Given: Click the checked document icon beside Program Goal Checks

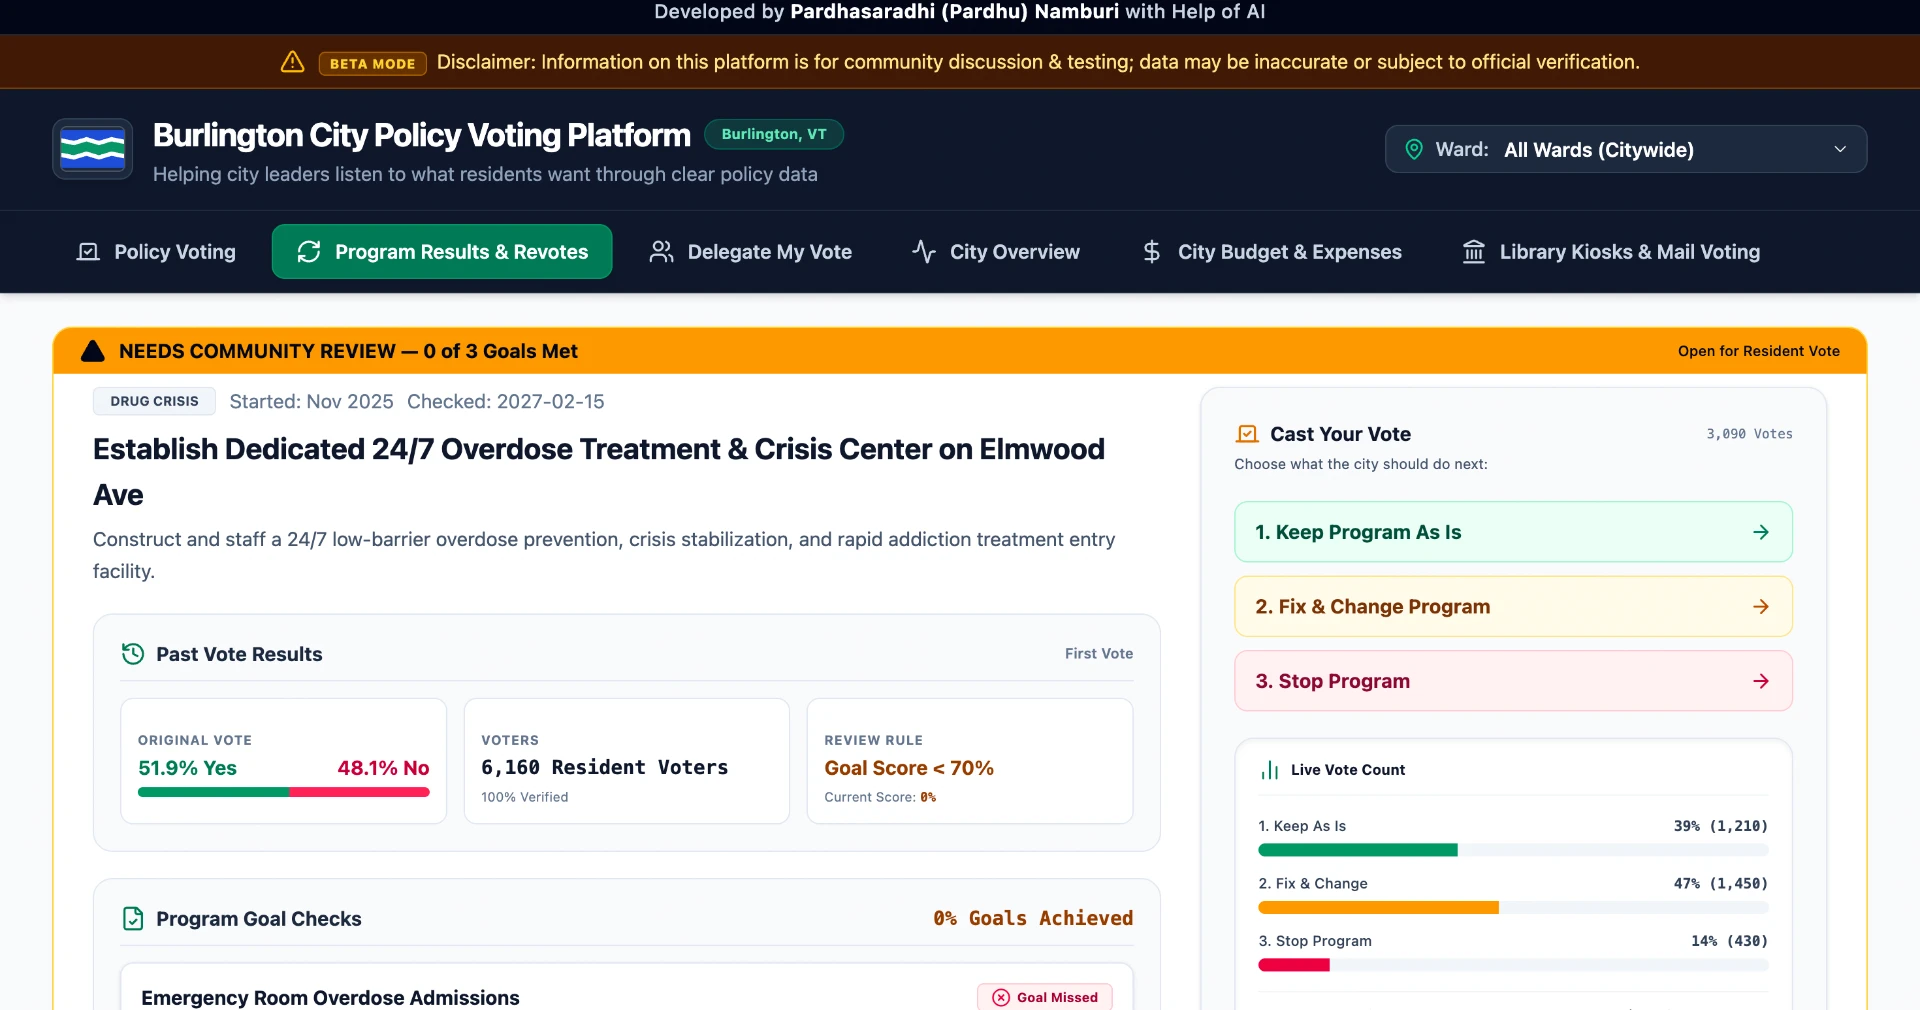Looking at the screenshot, I should point(133,919).
